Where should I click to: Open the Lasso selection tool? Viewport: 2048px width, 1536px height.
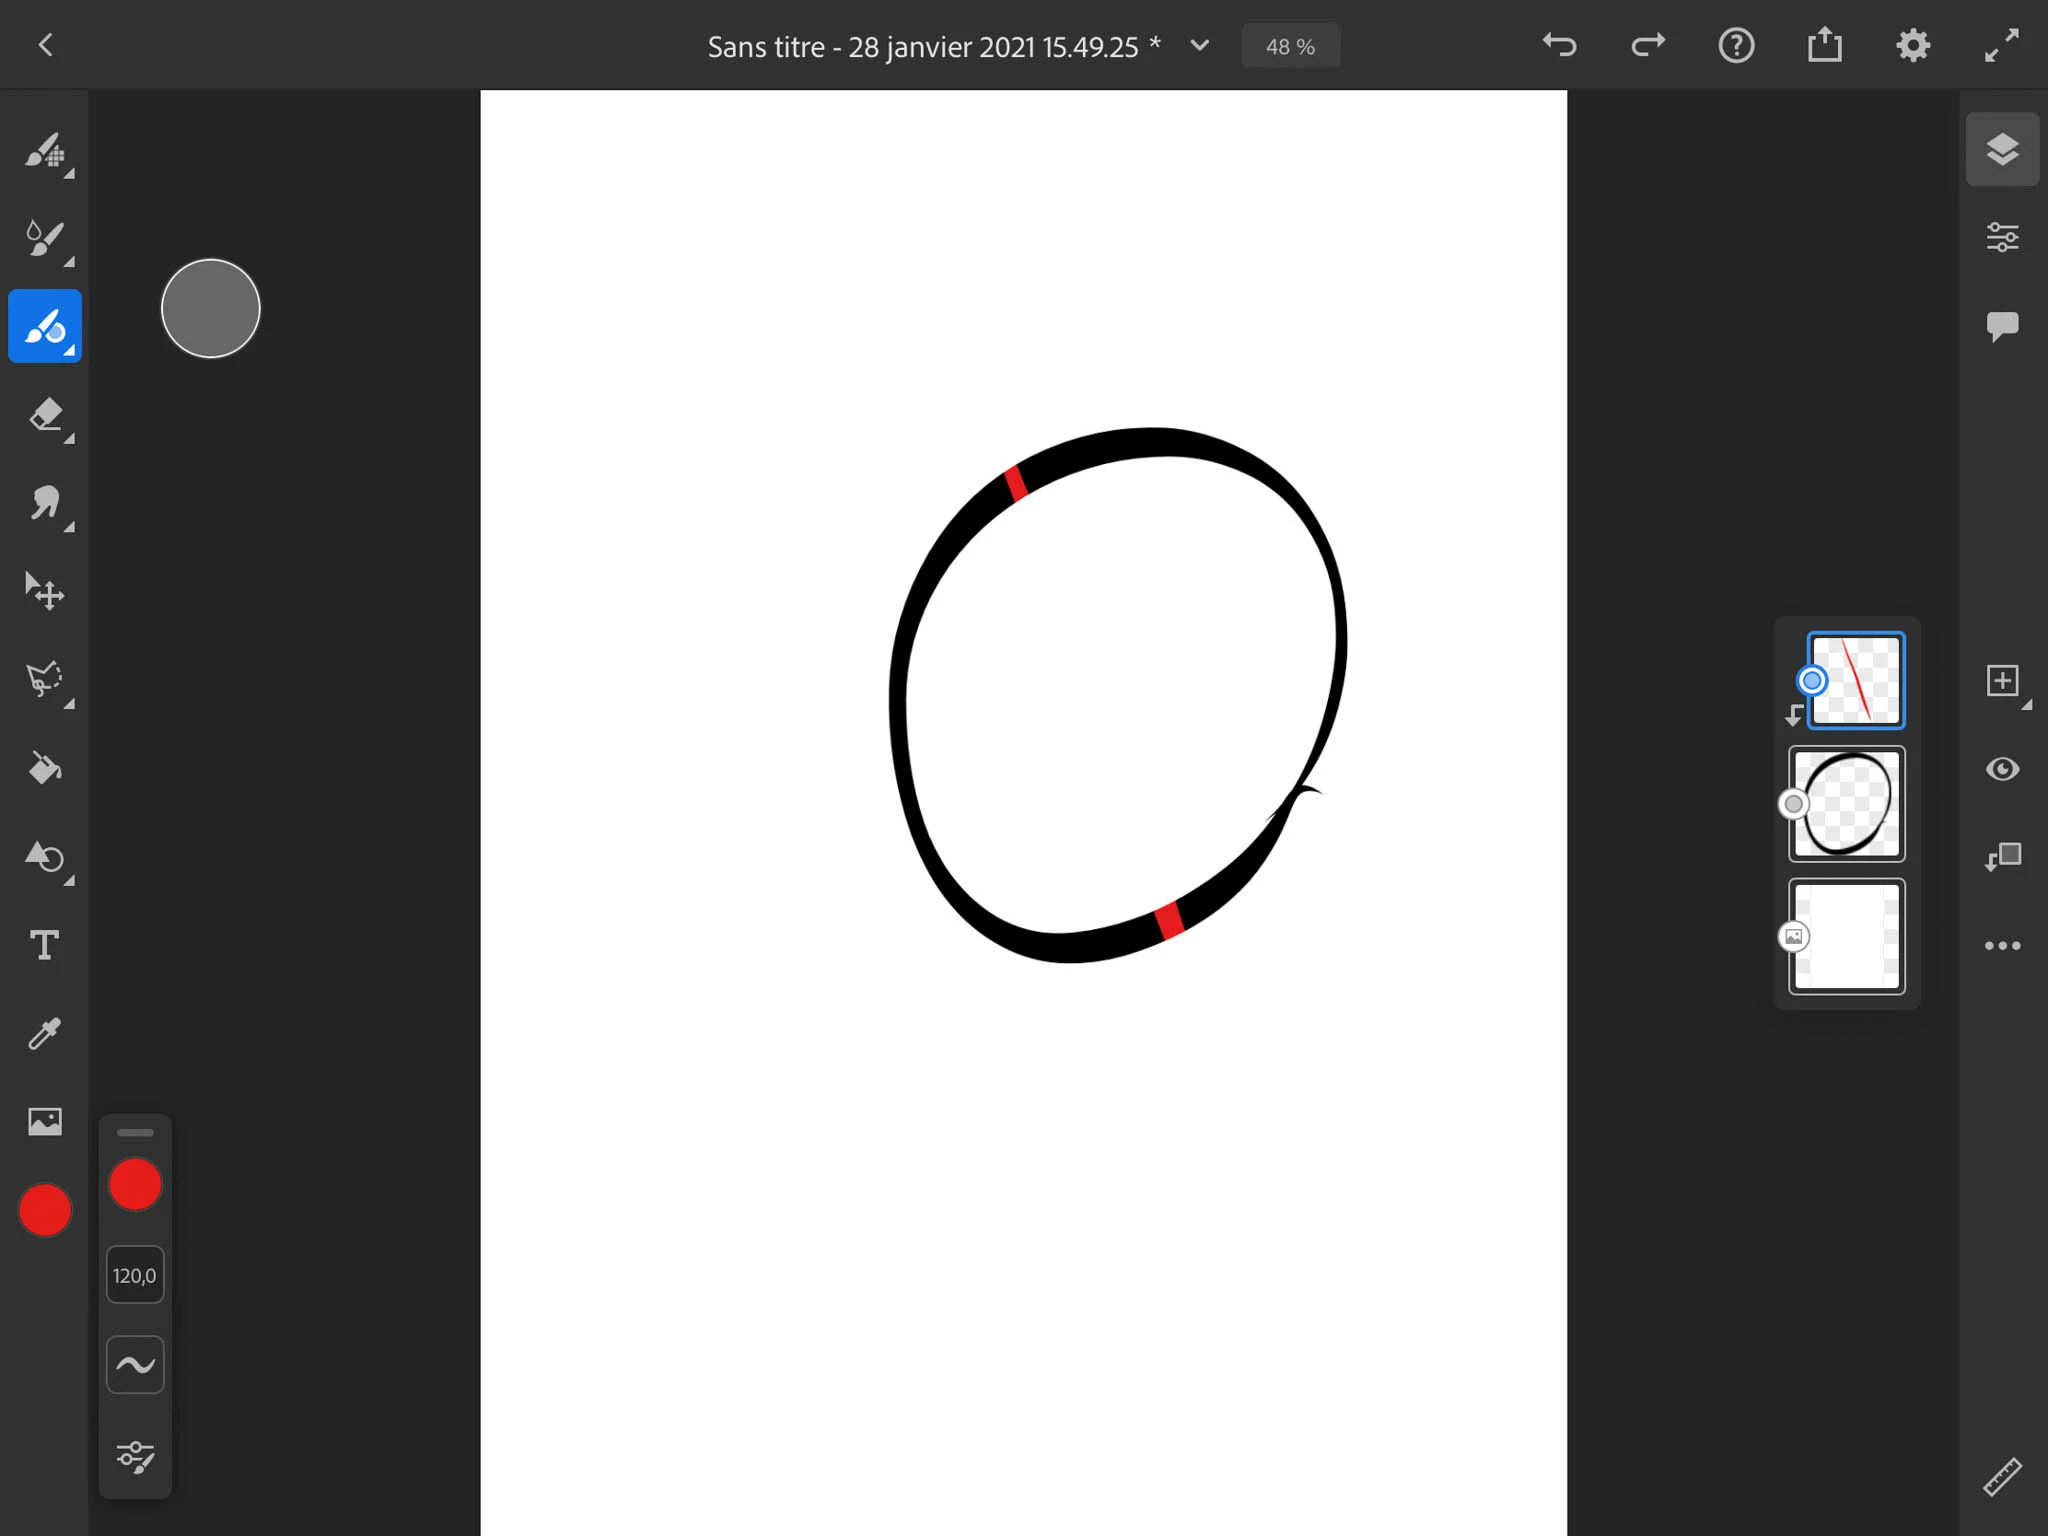pos(44,680)
